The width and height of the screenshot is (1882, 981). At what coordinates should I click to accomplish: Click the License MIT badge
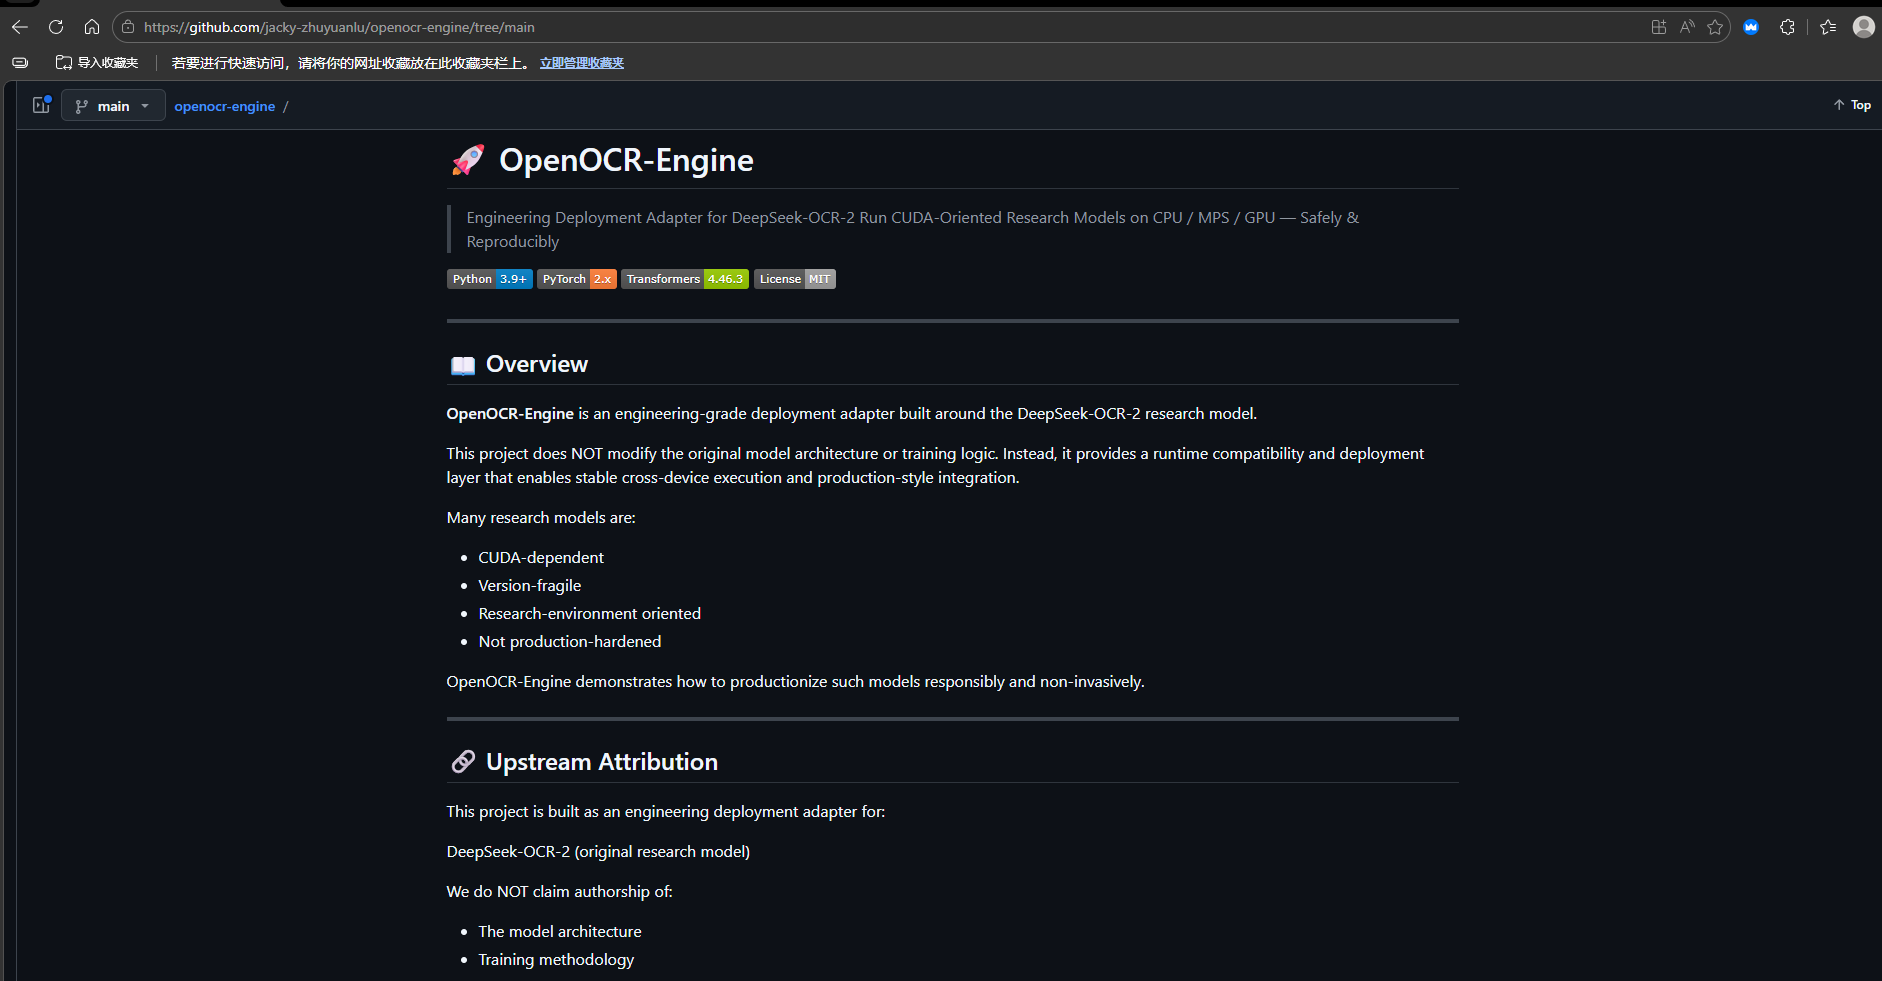click(x=795, y=279)
